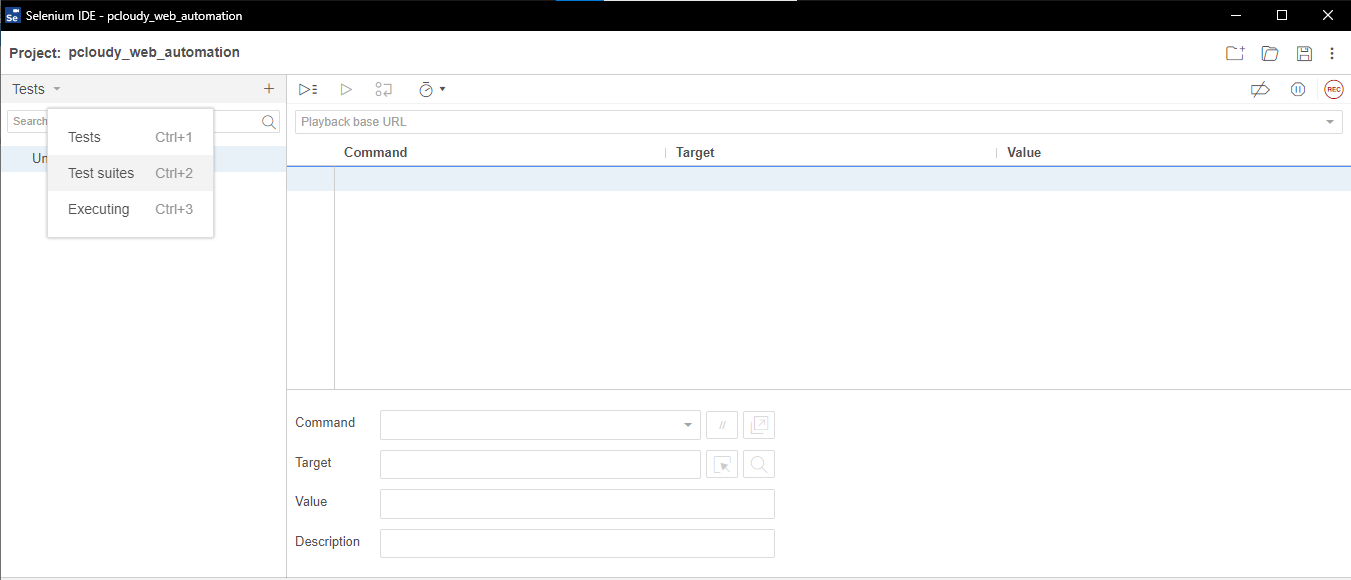Open an existing project folder icon

(x=1270, y=53)
